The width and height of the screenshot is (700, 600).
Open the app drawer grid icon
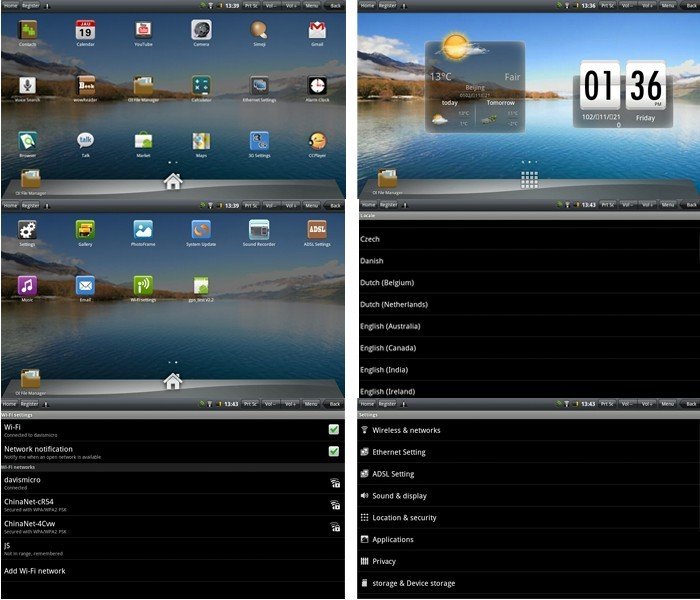(529, 179)
